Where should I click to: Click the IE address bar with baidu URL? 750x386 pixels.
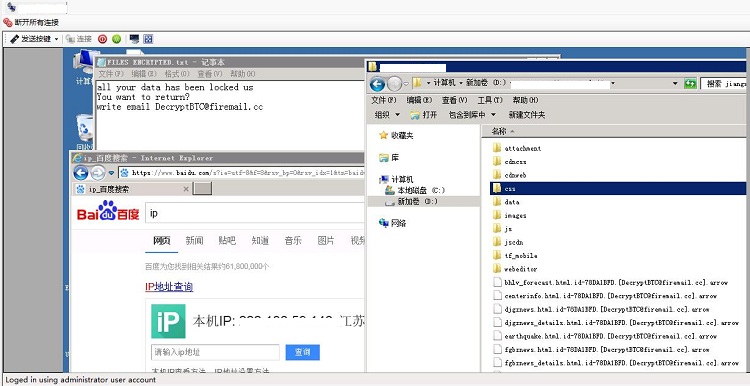(242, 173)
